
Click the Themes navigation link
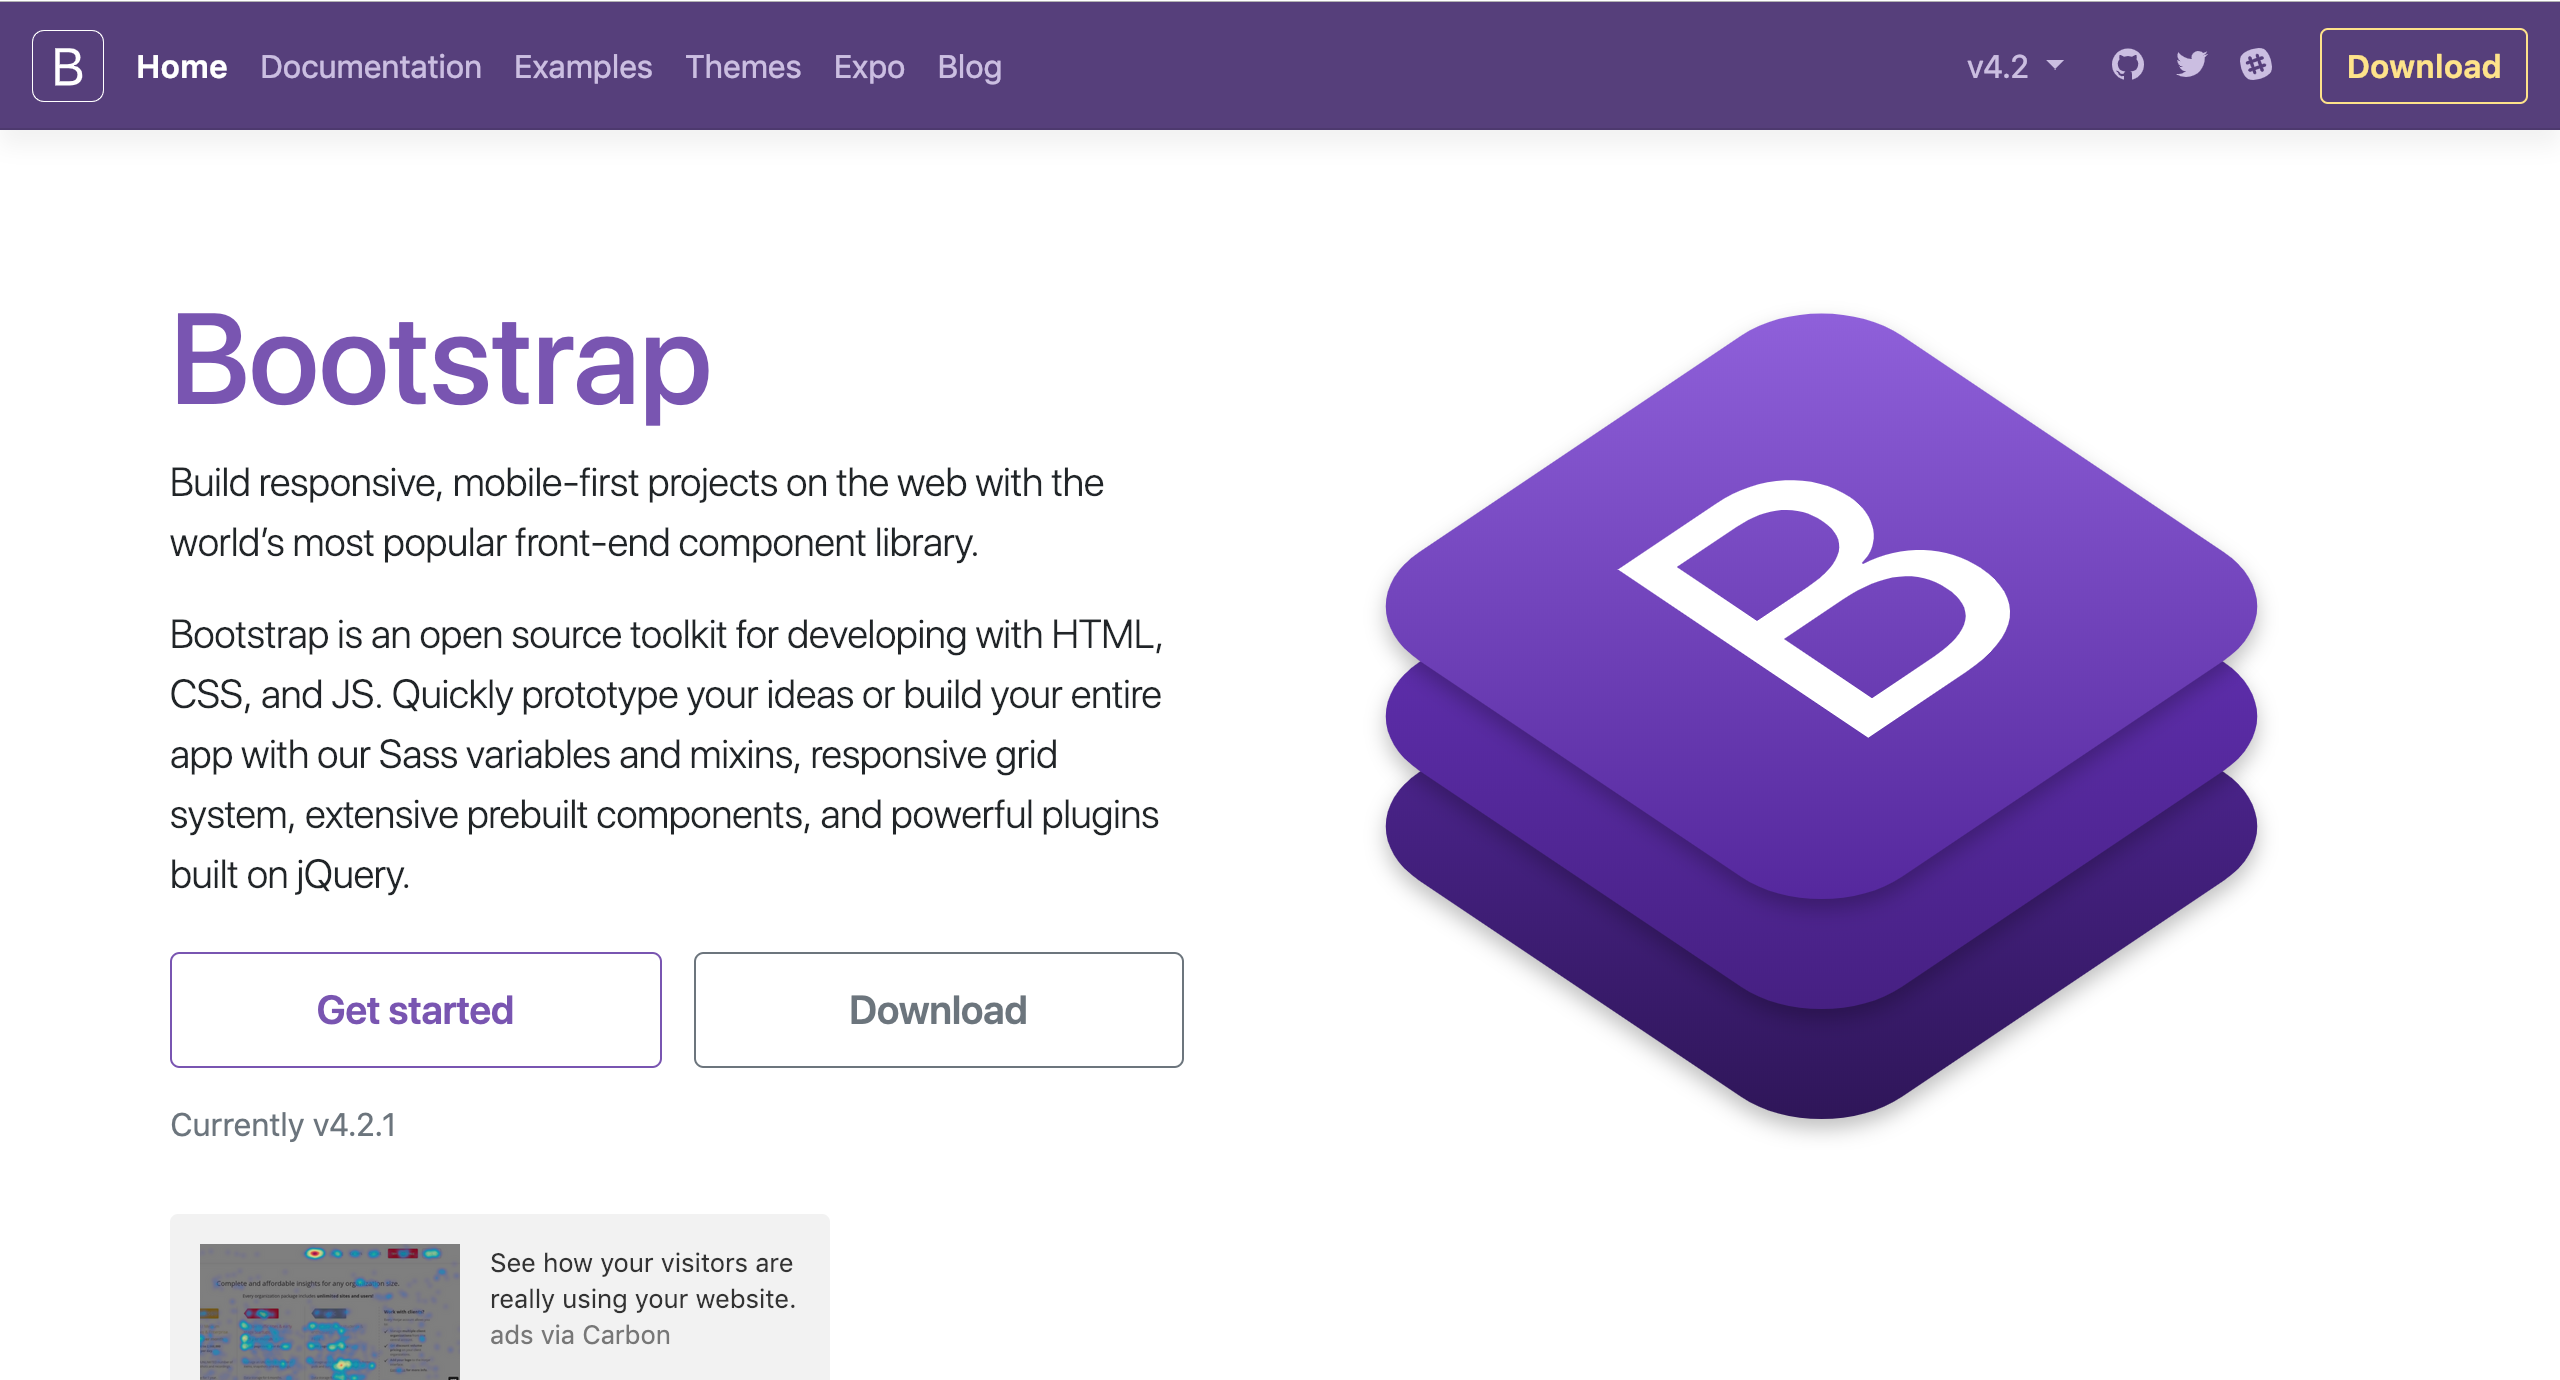(x=742, y=66)
